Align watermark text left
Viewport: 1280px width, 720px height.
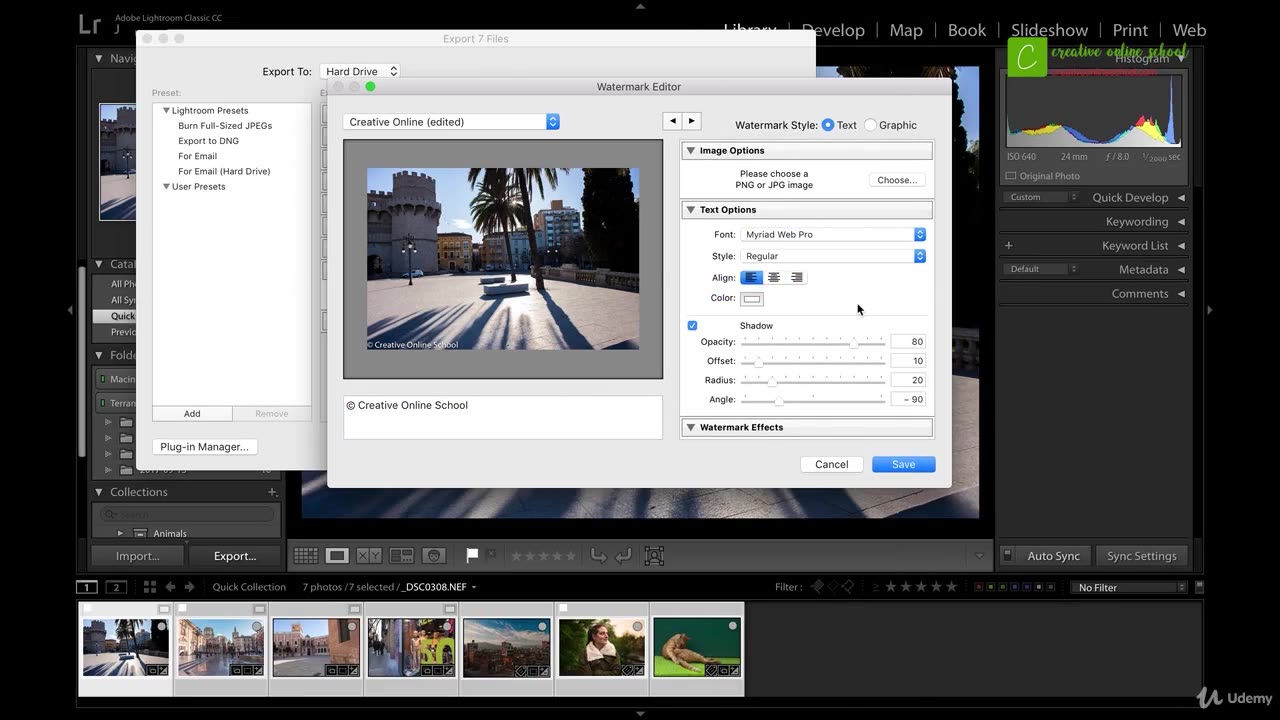tap(751, 277)
